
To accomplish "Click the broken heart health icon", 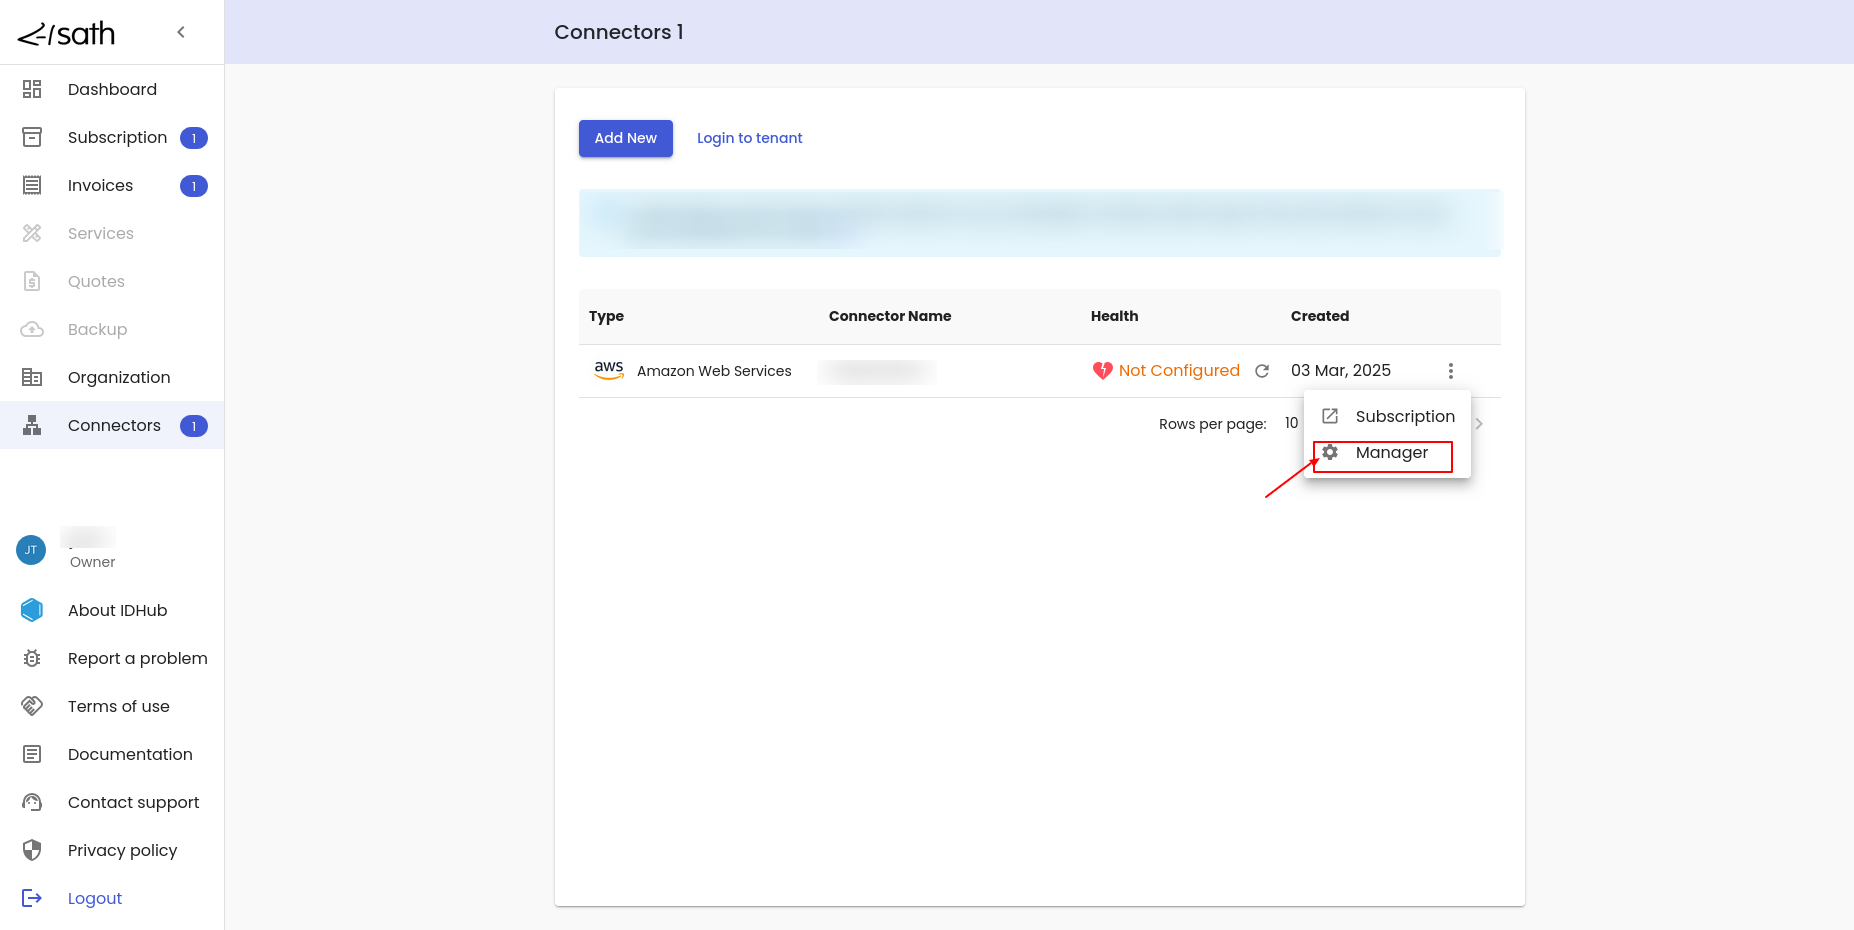I will click(x=1102, y=371).
